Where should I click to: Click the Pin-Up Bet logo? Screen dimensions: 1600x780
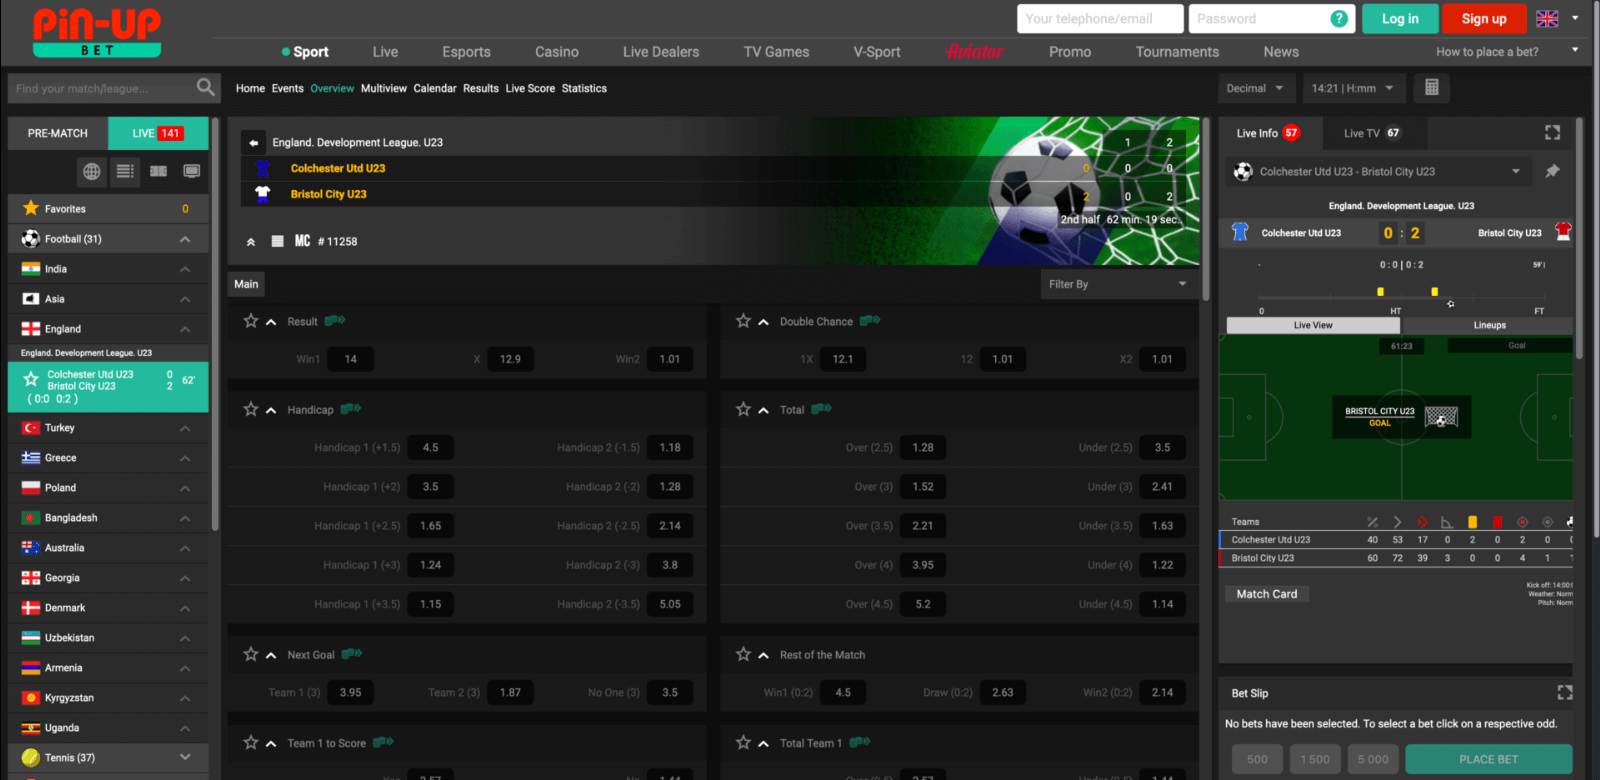pyautogui.click(x=97, y=32)
